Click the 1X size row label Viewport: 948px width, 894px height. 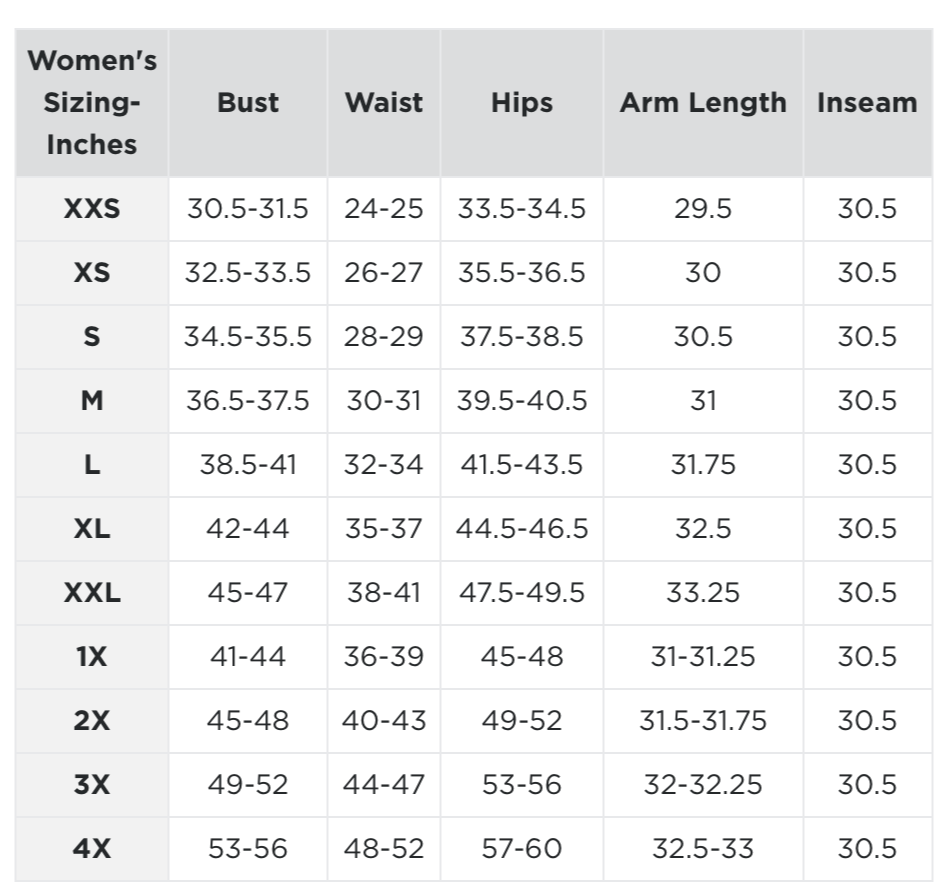[x=92, y=657]
